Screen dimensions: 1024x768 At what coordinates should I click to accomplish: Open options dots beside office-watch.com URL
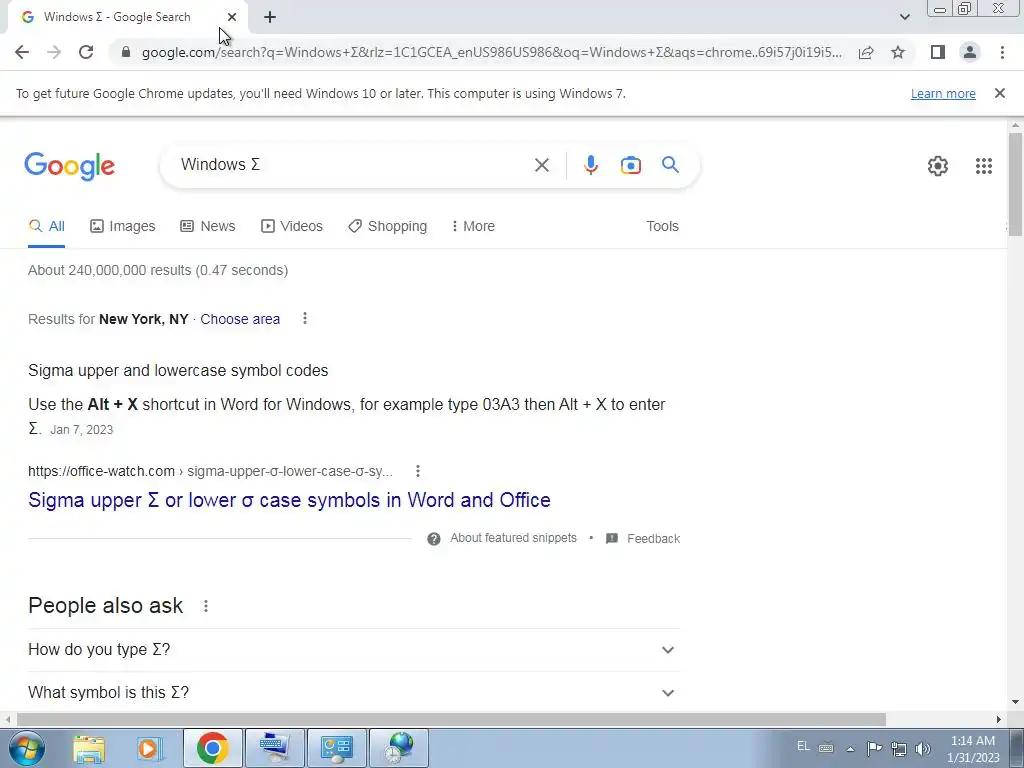pos(418,471)
